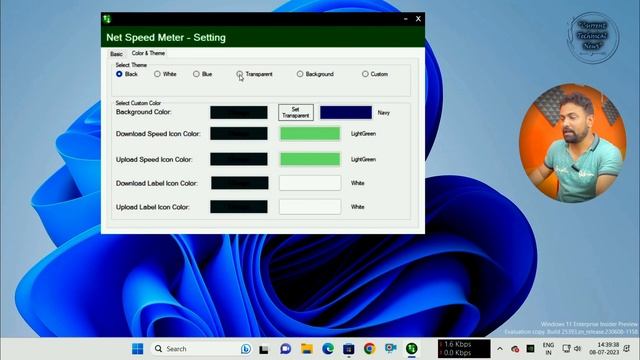Choose the Blue theme option
The width and height of the screenshot is (640, 360).
196,74
